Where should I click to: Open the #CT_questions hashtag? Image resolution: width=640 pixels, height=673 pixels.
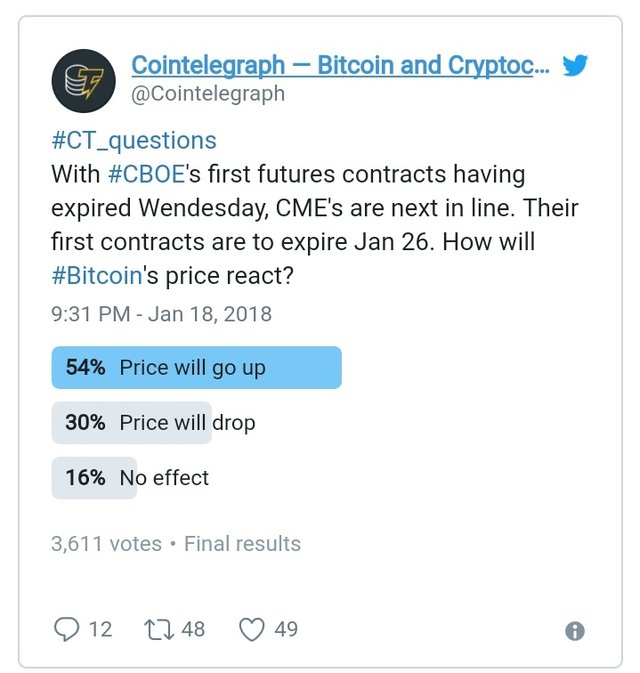point(134,141)
